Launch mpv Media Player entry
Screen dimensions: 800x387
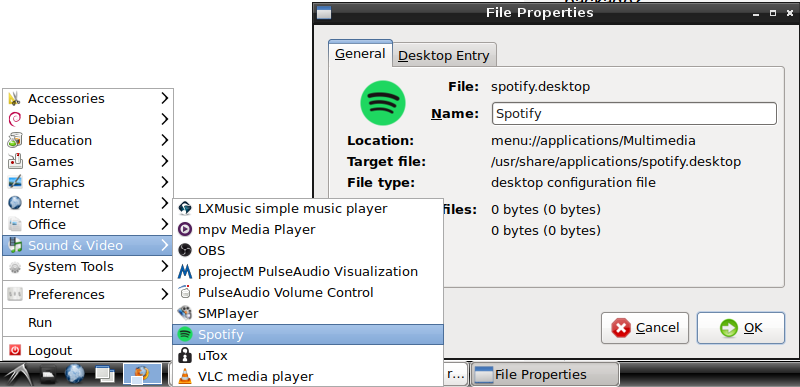308,229
